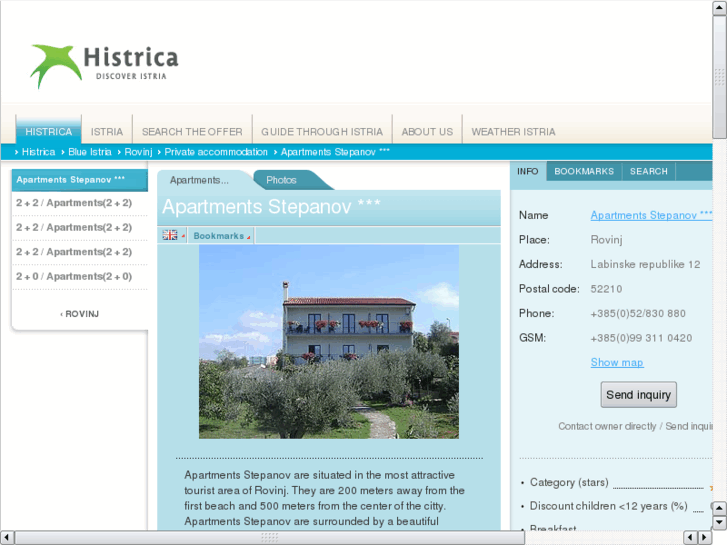Switch to the Apartments... content tab
The width and height of the screenshot is (727, 545).
pyautogui.click(x=199, y=180)
